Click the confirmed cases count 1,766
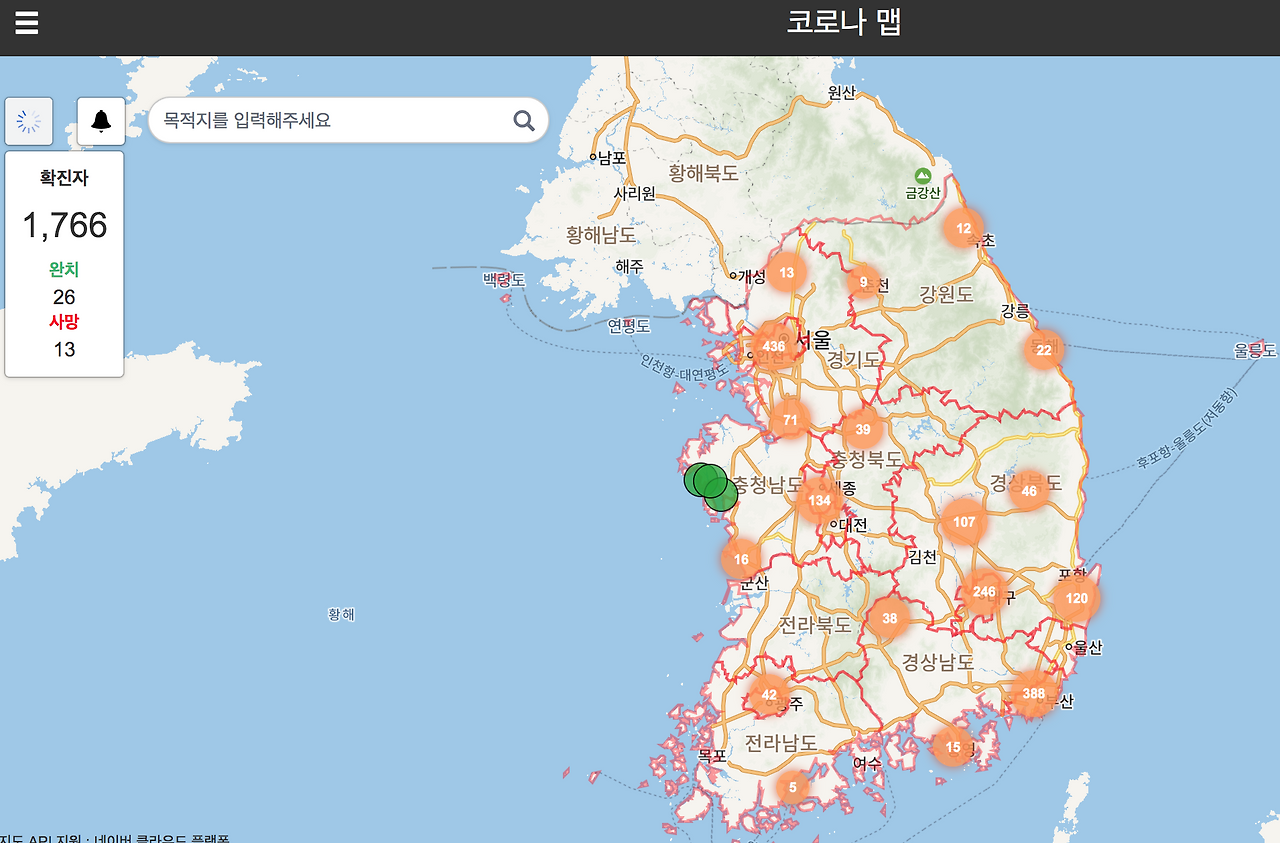The width and height of the screenshot is (1280, 843). click(64, 226)
